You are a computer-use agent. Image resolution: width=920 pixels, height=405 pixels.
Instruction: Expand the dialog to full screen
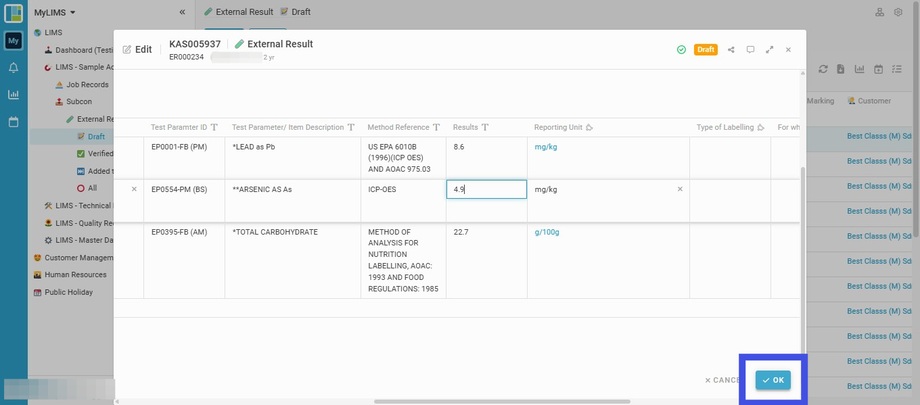tap(769, 49)
